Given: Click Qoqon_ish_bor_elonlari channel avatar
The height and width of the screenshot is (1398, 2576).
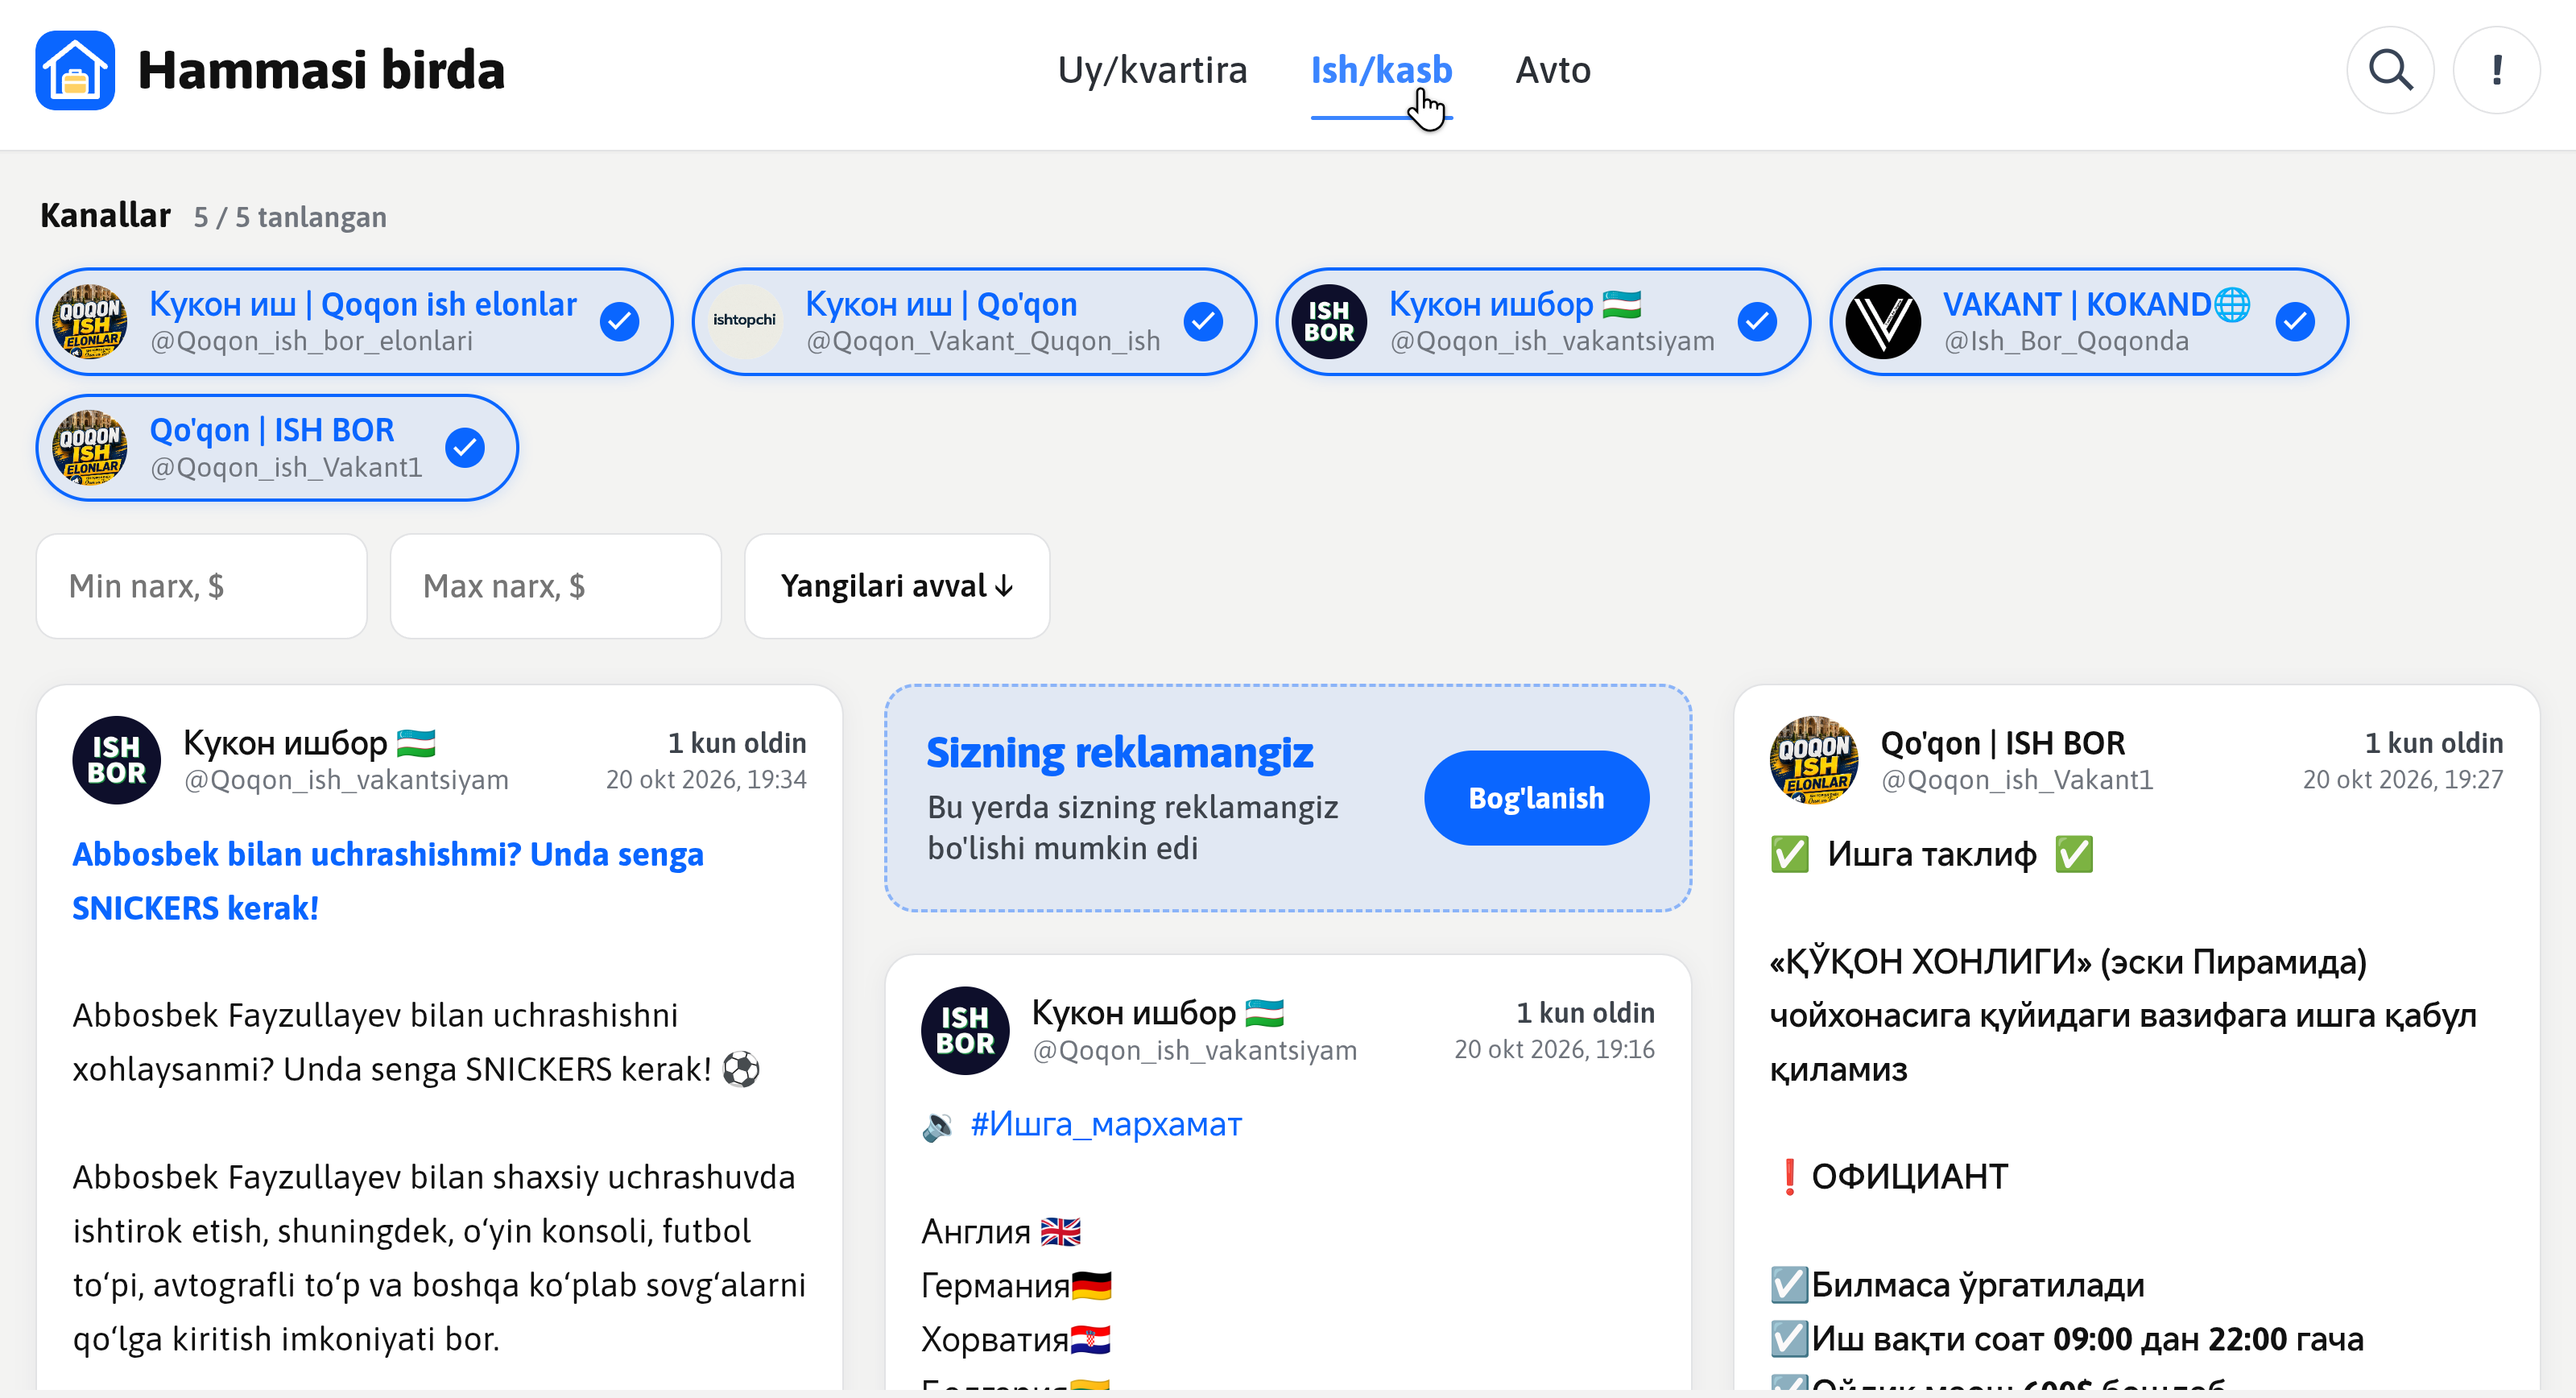Looking at the screenshot, I should 90,321.
